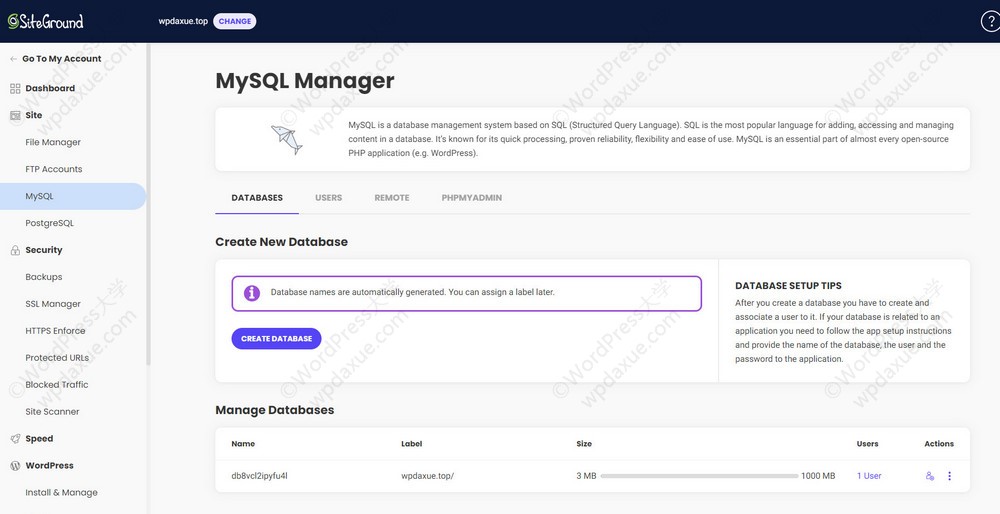Collapse the Security section in sidebar
1000x514 pixels.
point(44,250)
